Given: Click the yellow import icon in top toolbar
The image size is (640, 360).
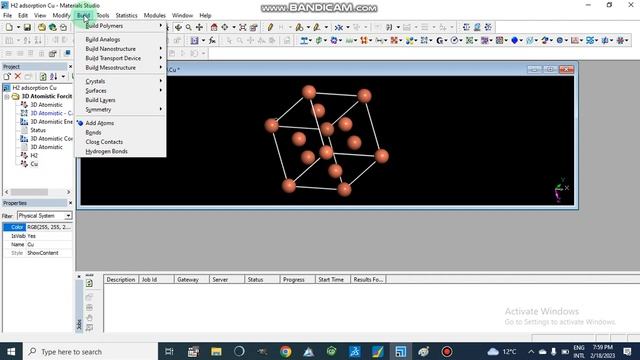Looking at the screenshot, I should click(x=42, y=27).
